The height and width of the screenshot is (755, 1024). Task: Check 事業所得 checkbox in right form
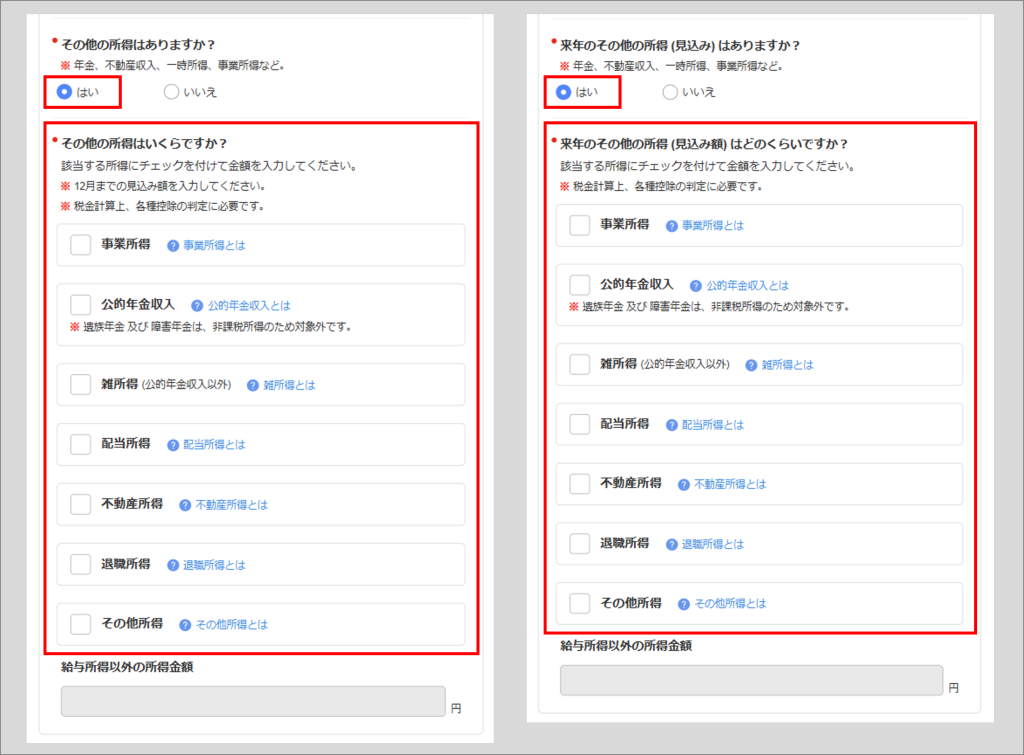click(579, 225)
